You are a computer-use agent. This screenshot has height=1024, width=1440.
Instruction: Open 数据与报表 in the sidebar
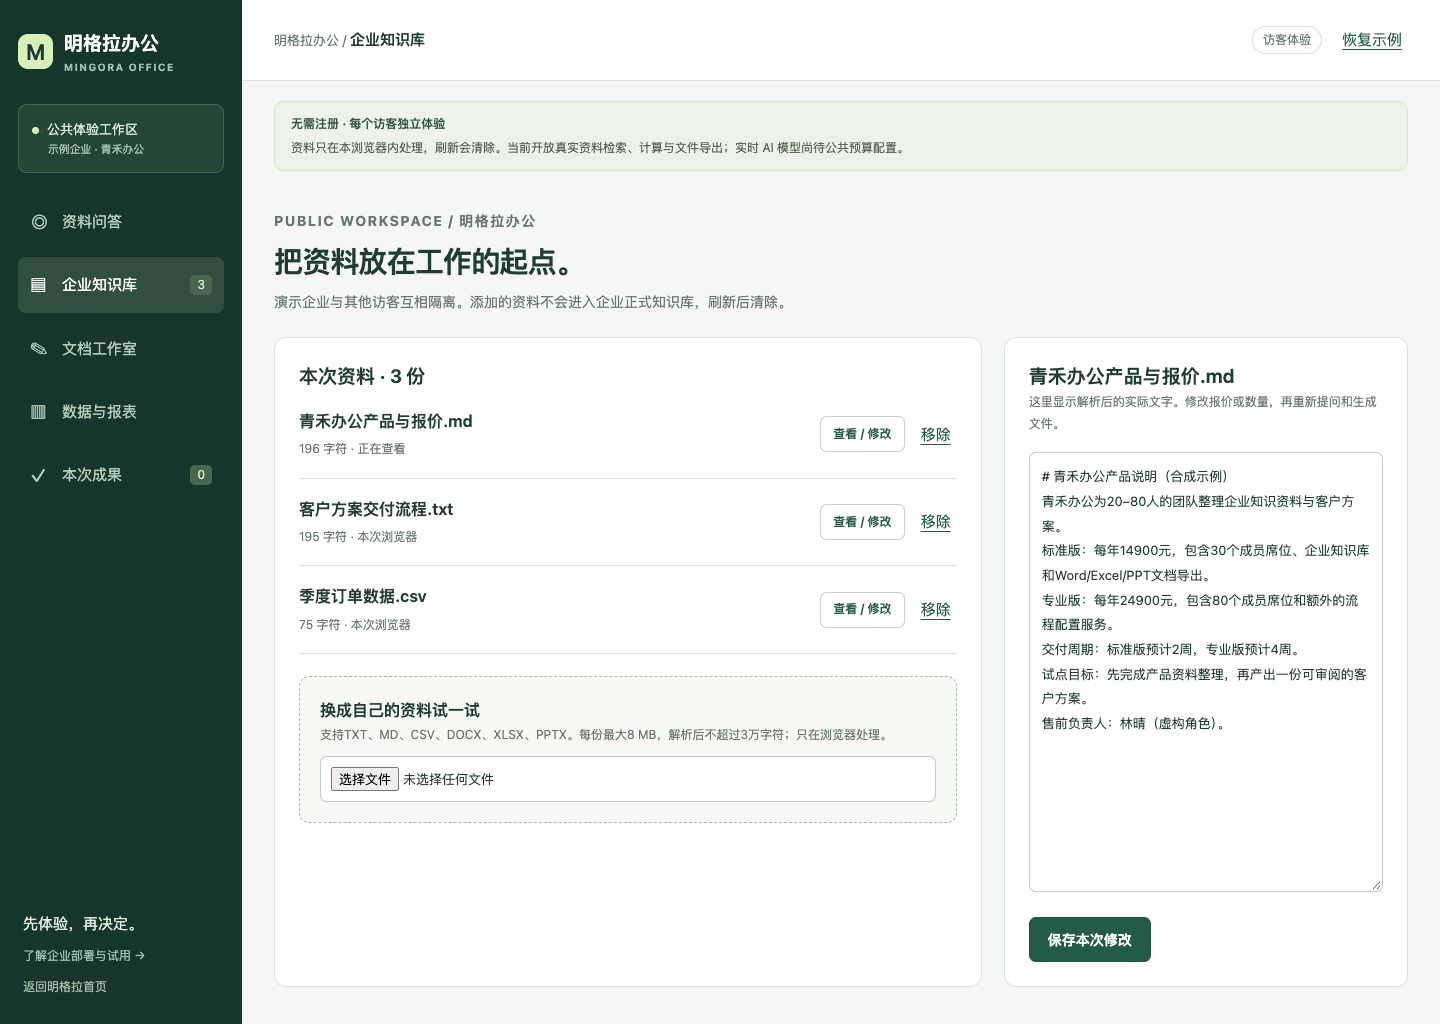[121, 412]
